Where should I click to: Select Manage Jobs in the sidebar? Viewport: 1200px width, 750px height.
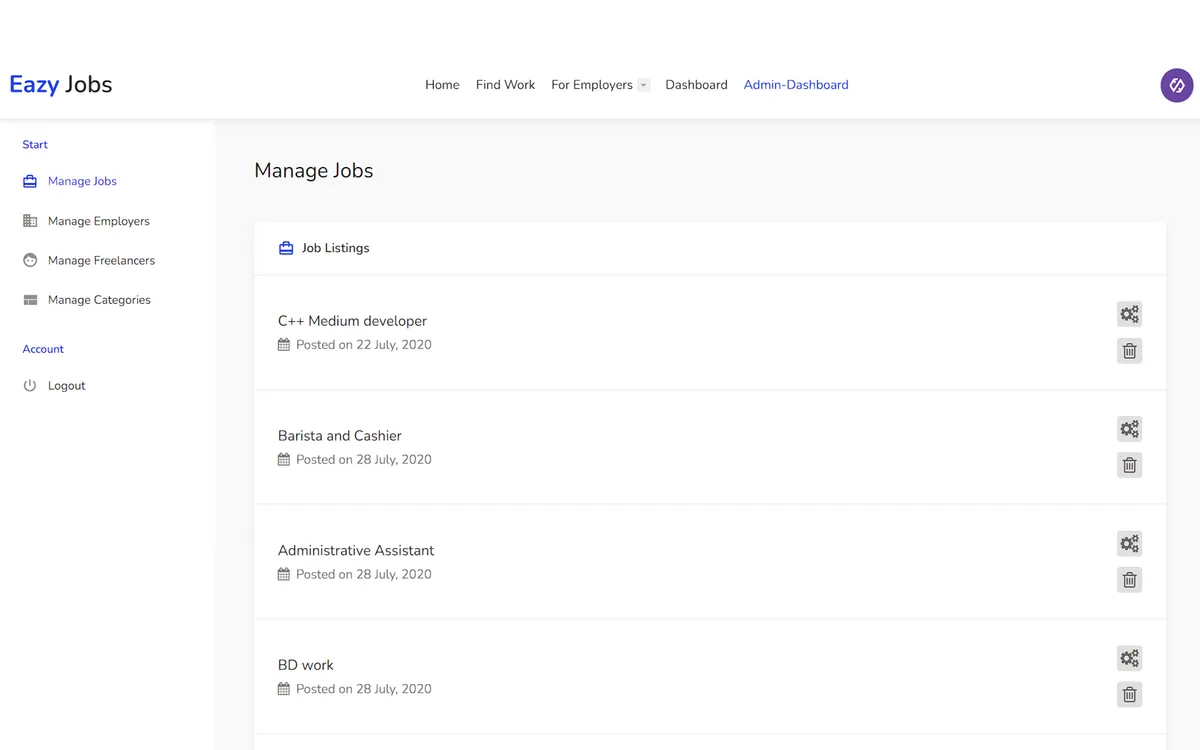click(x=82, y=181)
